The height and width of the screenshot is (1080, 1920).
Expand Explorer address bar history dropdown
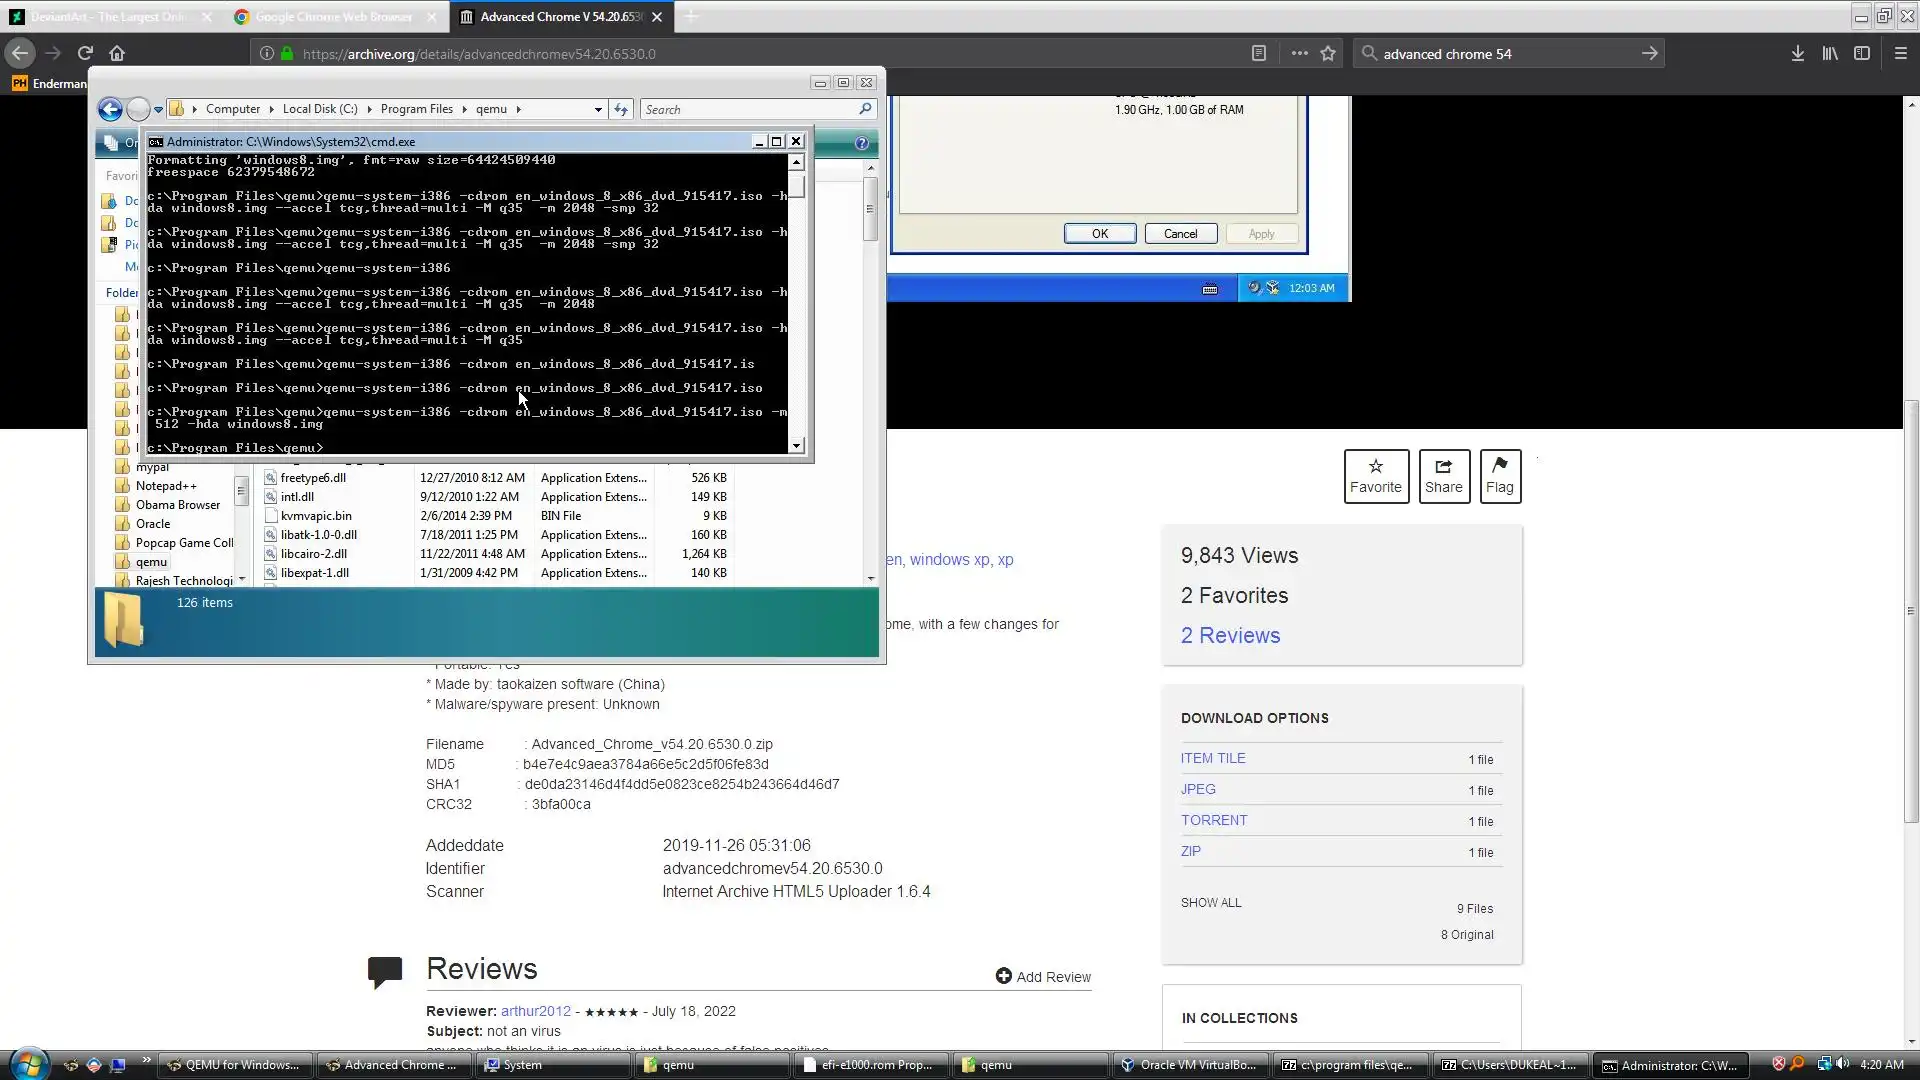pos(598,109)
